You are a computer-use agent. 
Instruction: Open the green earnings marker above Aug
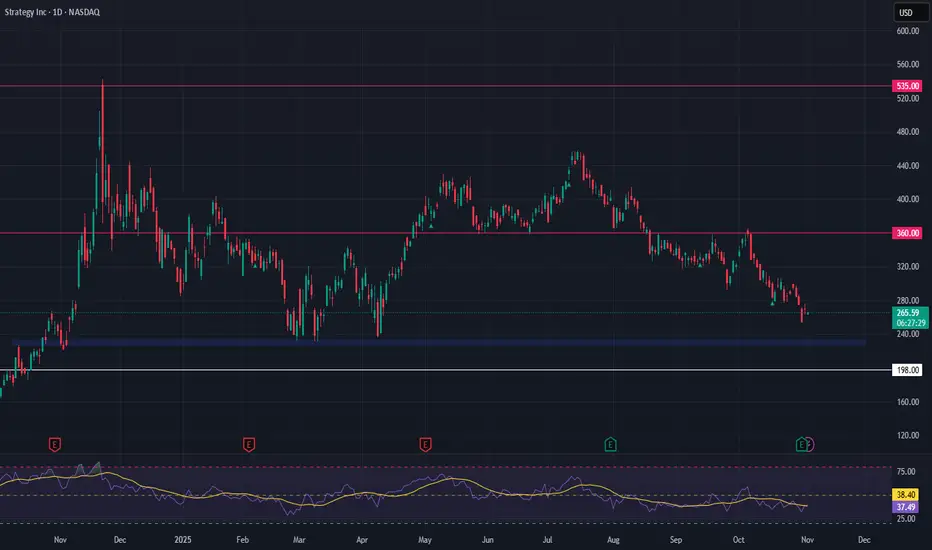click(610, 444)
